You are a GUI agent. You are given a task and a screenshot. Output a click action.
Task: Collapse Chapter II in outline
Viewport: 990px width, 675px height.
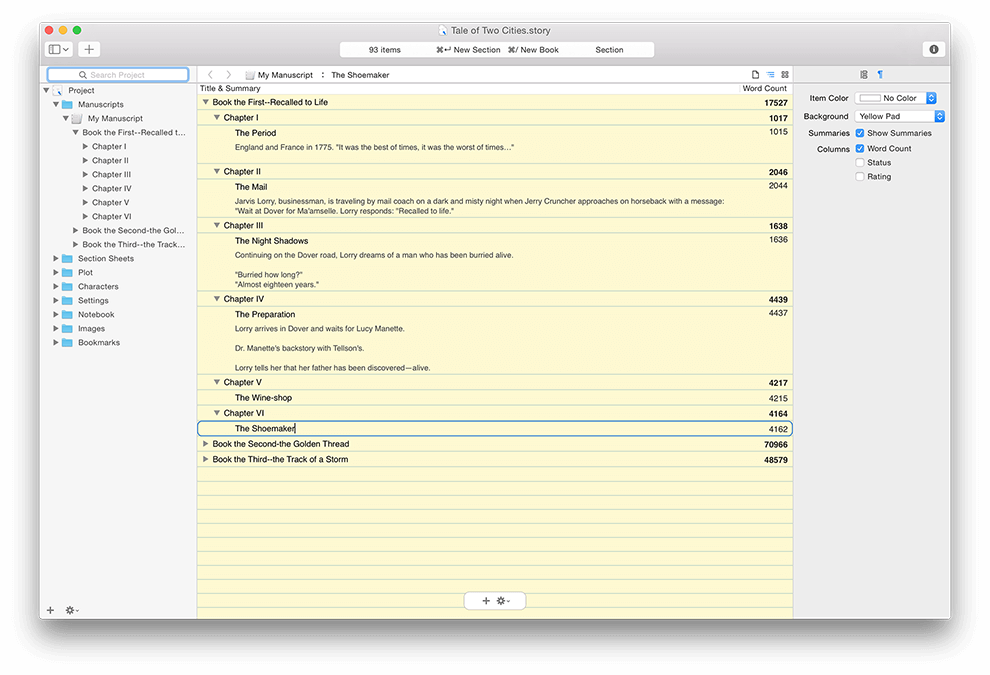click(x=217, y=171)
